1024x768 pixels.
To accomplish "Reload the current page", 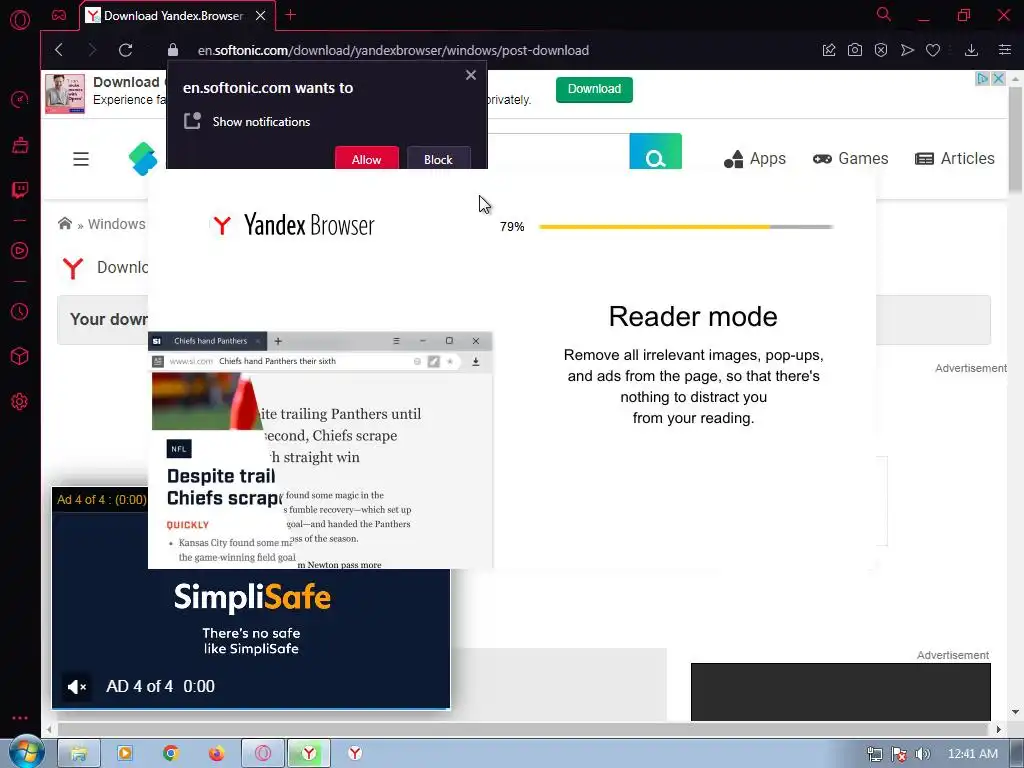I will point(126,50).
